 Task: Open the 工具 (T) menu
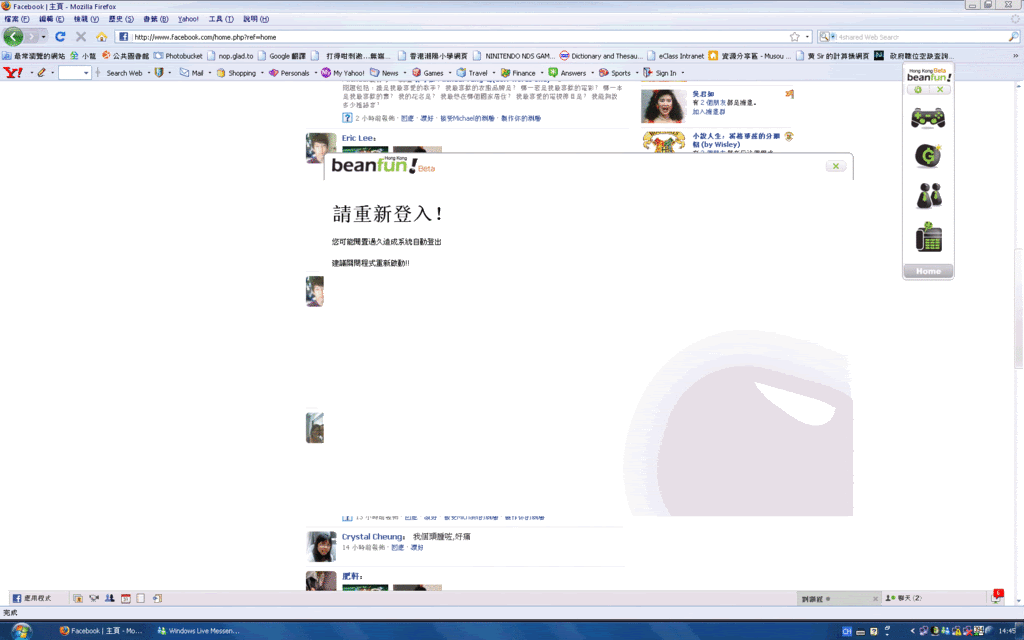pyautogui.click(x=221, y=19)
